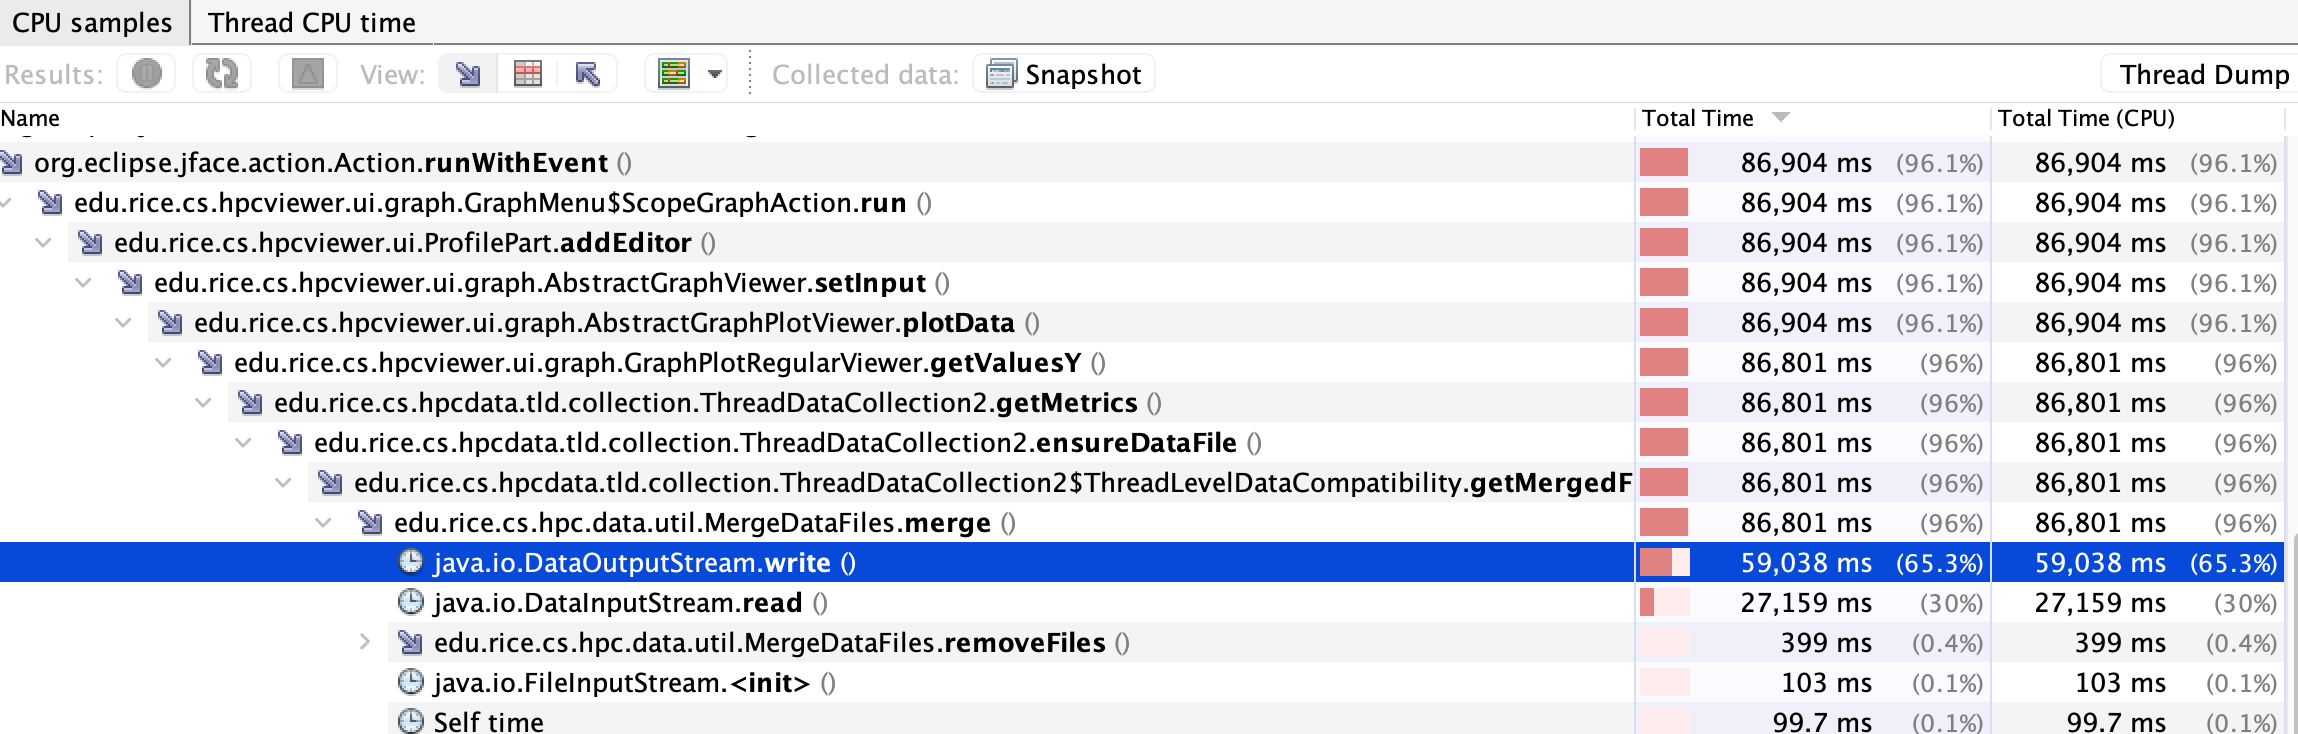Expand the MergeDataFiles.removeFiles node

(363, 642)
